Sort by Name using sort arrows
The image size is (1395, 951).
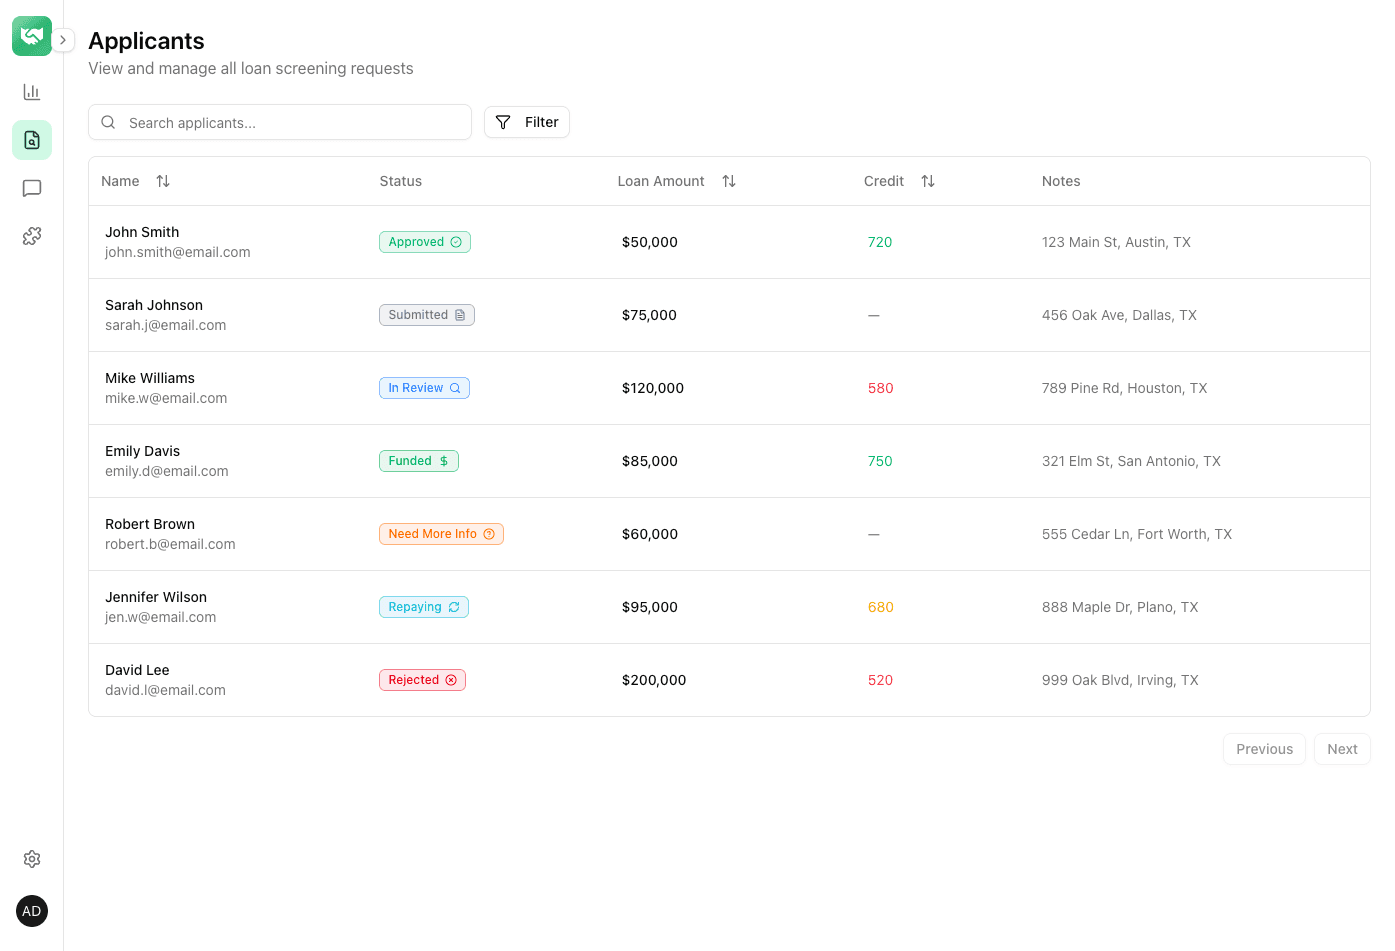(x=163, y=181)
